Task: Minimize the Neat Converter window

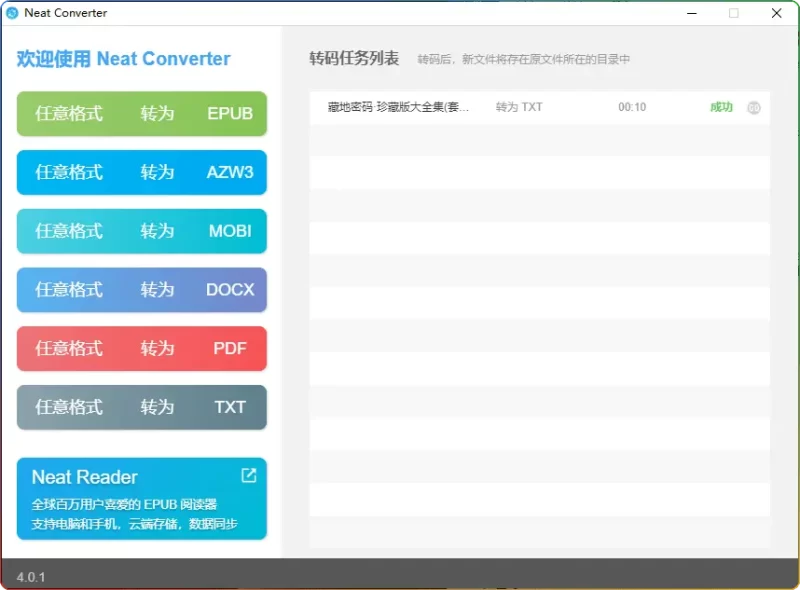Action: (x=691, y=14)
